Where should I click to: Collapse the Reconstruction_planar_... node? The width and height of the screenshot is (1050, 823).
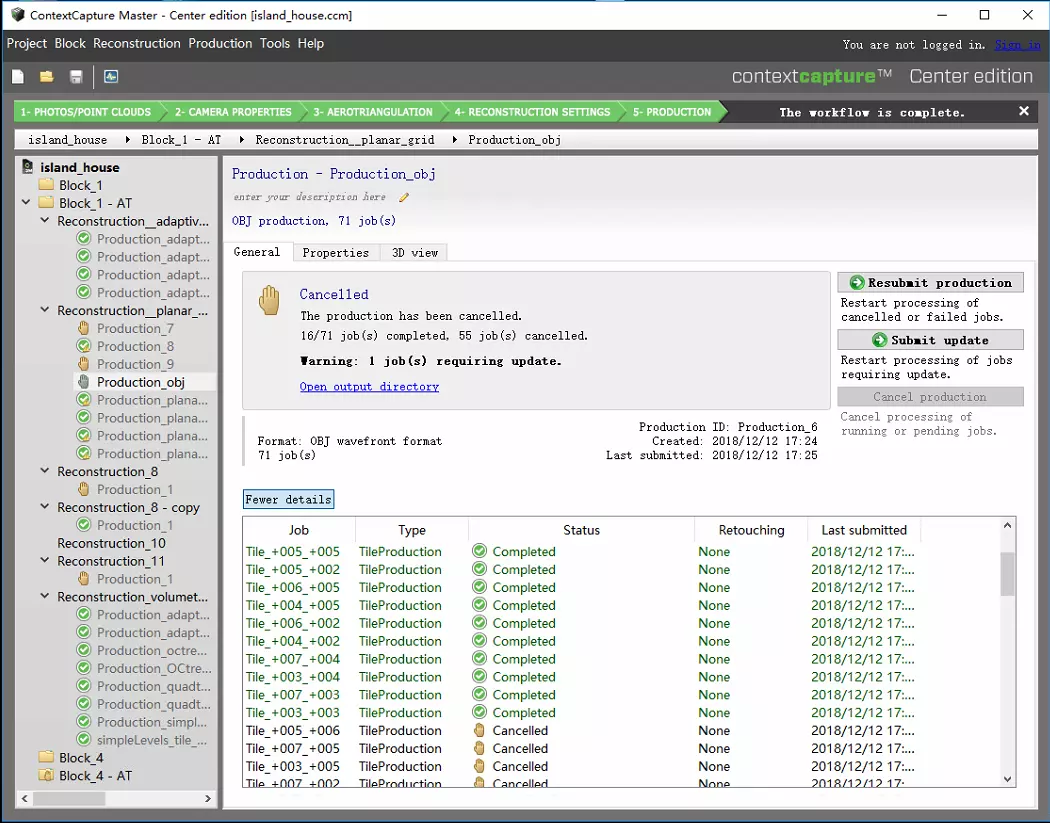[x=45, y=310]
